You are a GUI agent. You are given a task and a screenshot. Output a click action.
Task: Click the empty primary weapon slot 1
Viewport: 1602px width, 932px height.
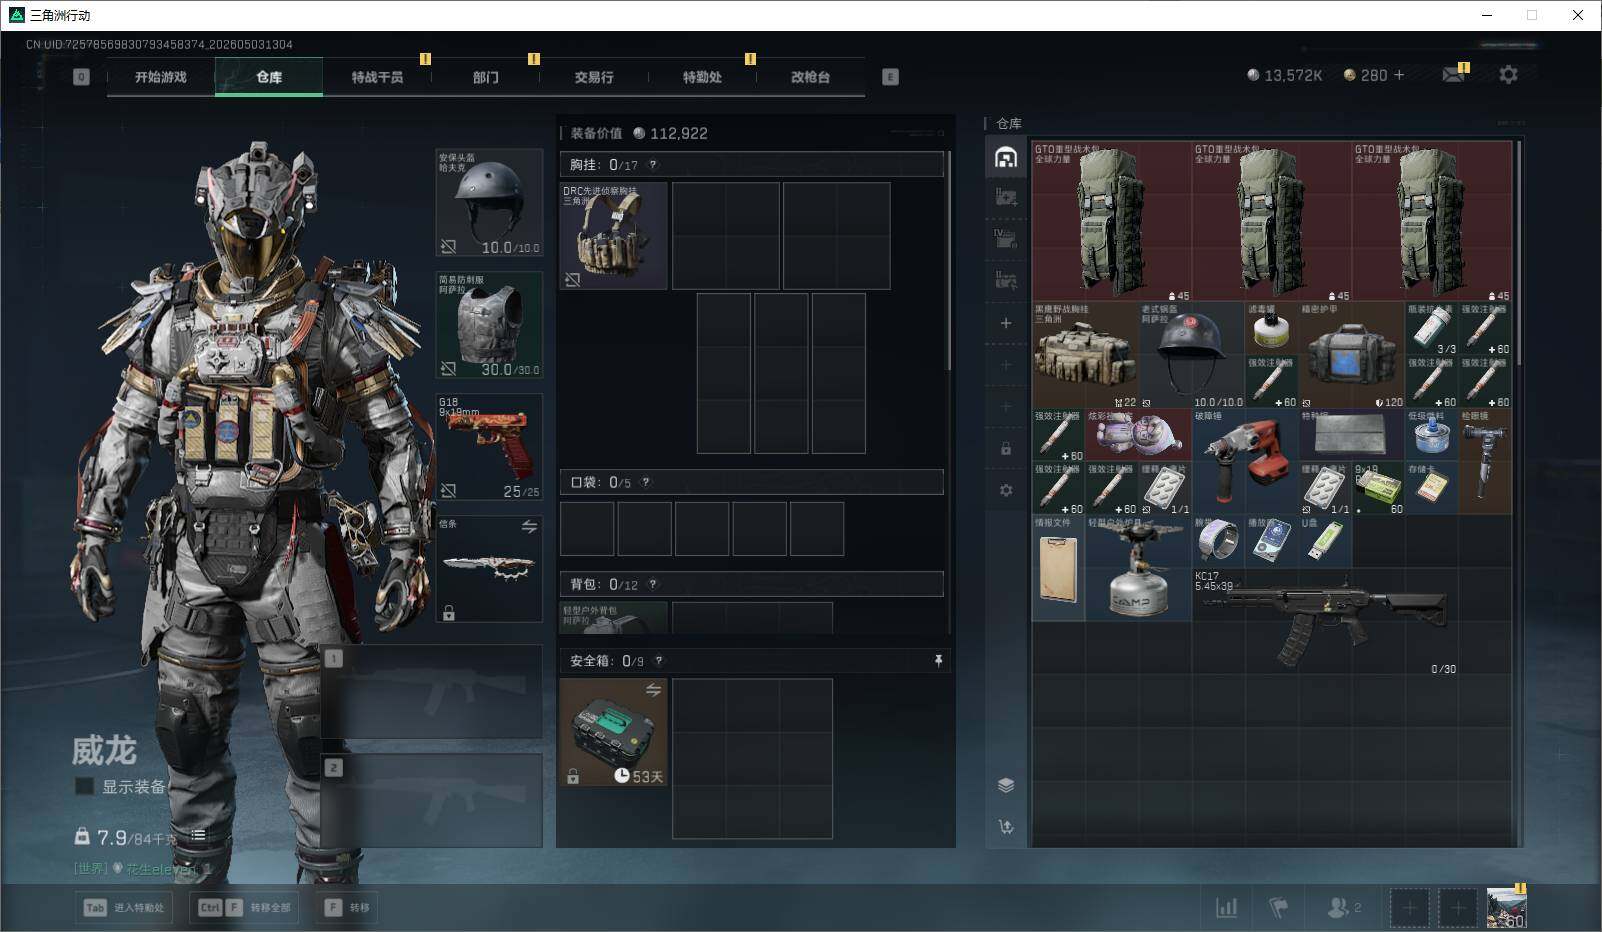[432, 691]
